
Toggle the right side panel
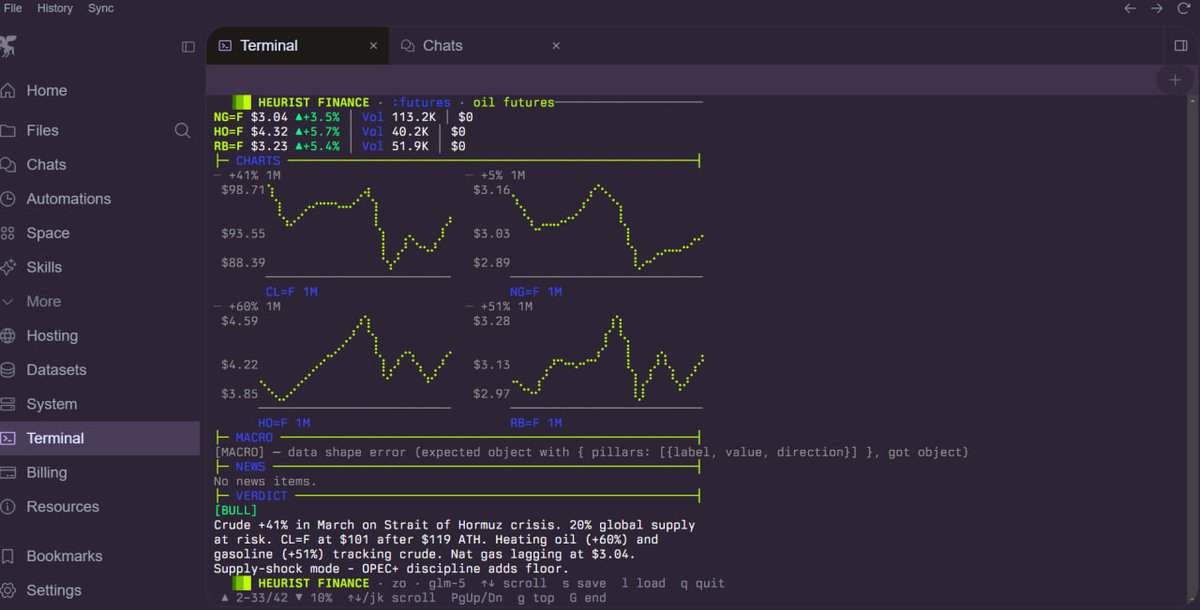tap(1181, 46)
